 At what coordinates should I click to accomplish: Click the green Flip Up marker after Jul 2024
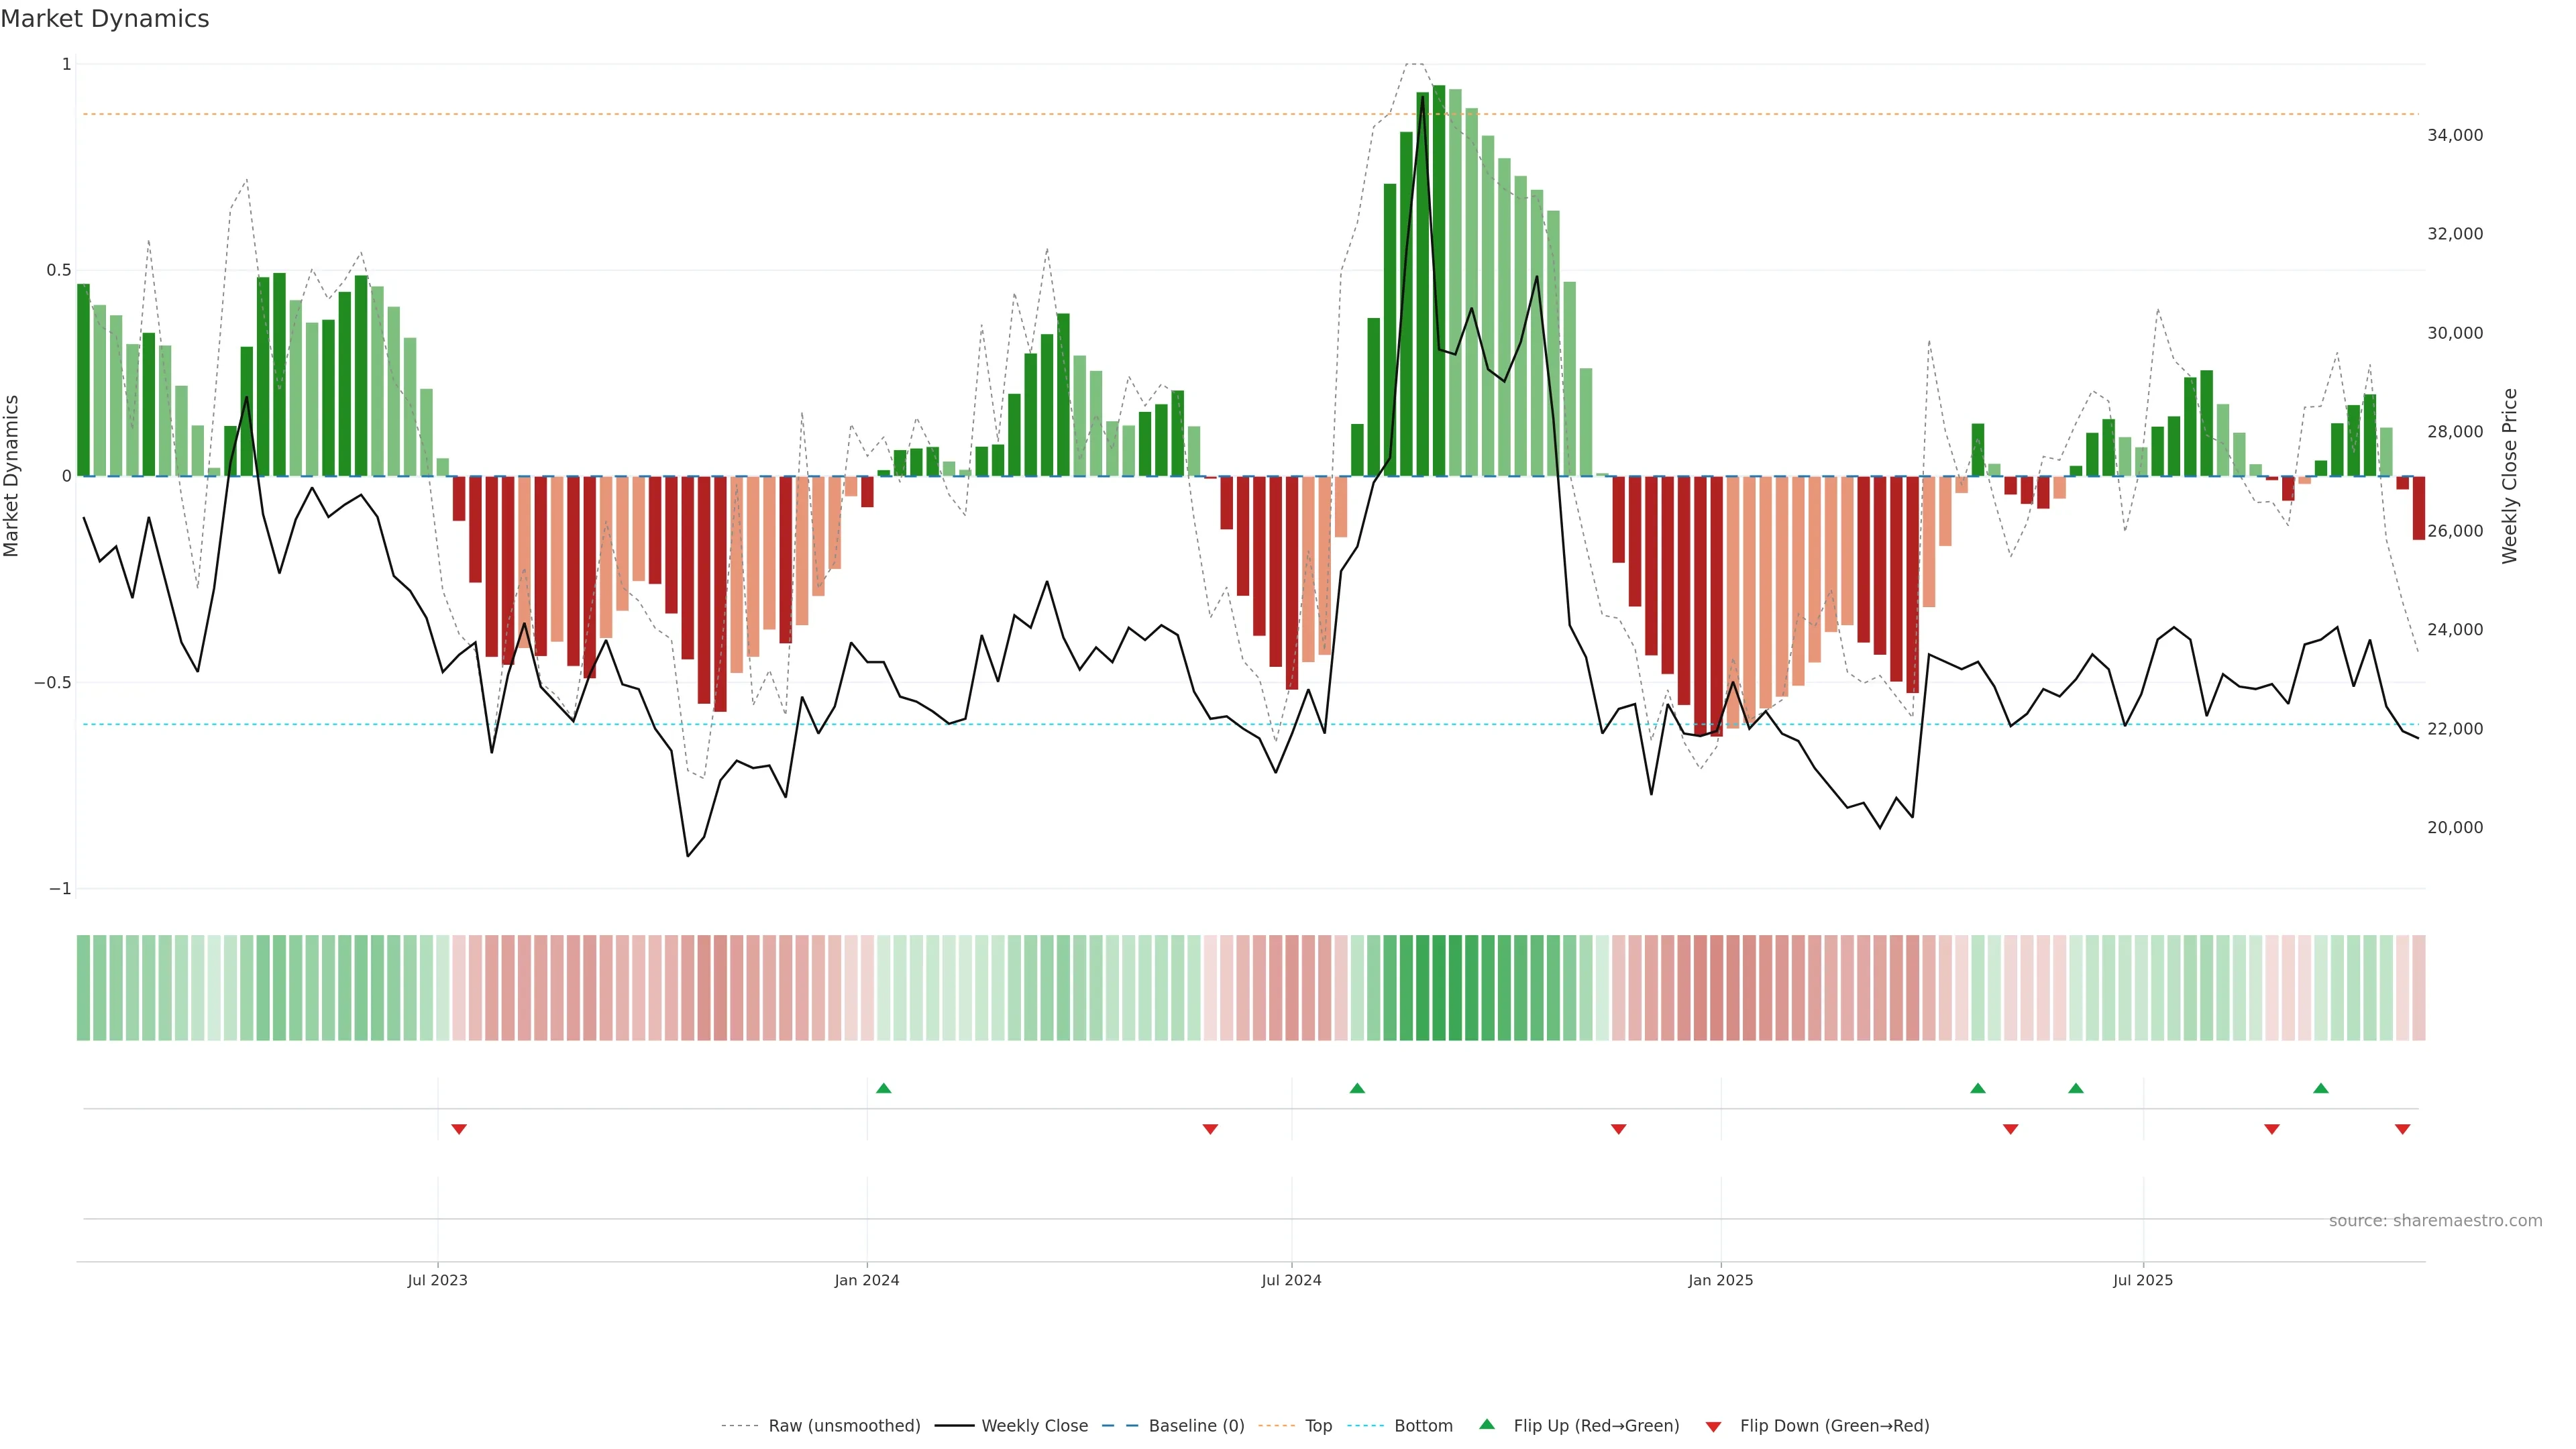(x=1357, y=1088)
